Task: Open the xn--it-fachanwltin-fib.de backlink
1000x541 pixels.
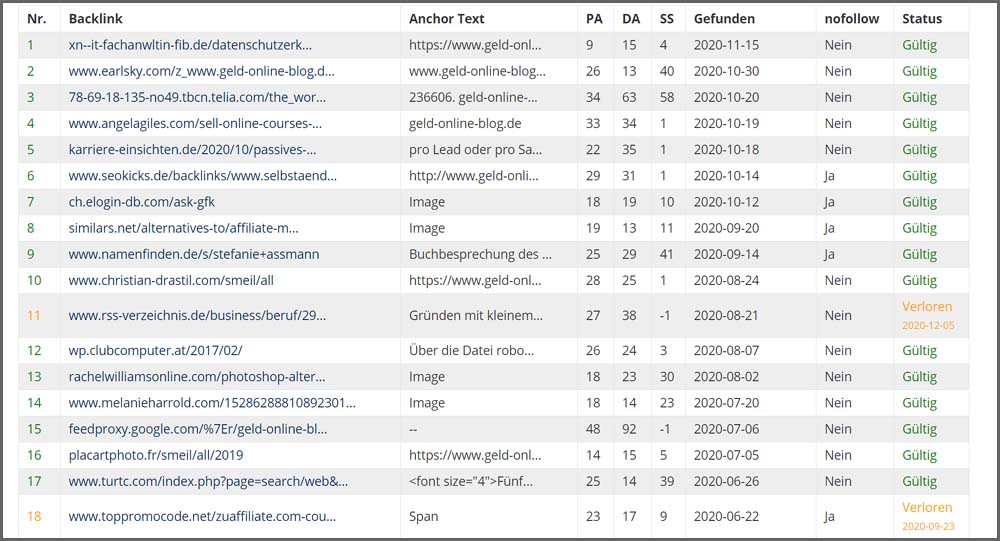Action: point(190,45)
